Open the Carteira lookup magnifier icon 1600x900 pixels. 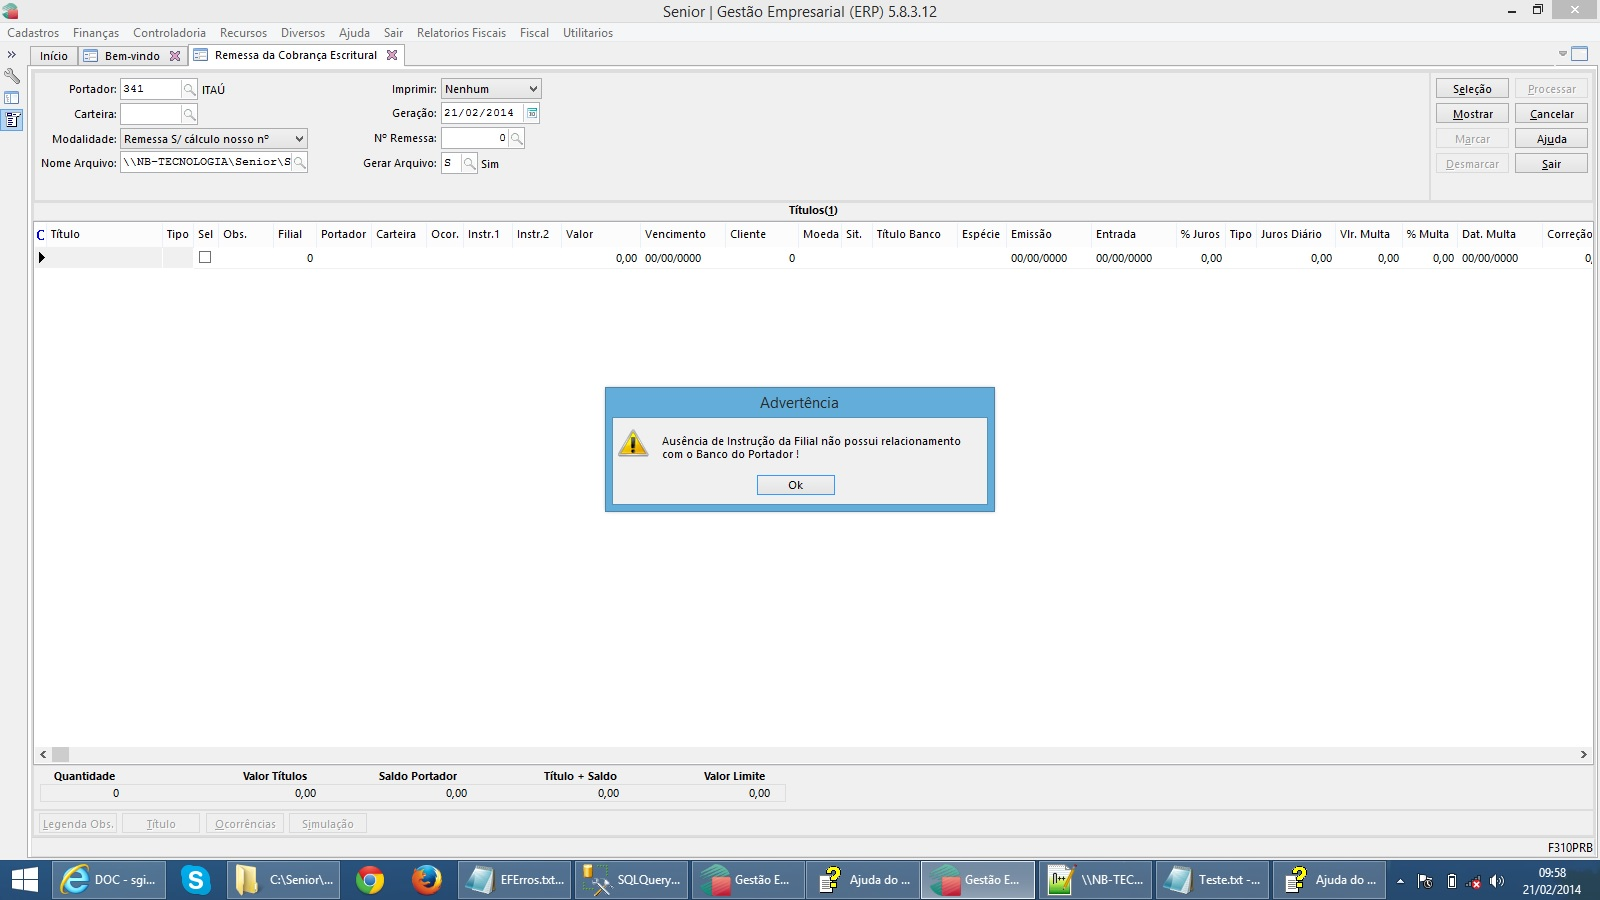click(189, 115)
